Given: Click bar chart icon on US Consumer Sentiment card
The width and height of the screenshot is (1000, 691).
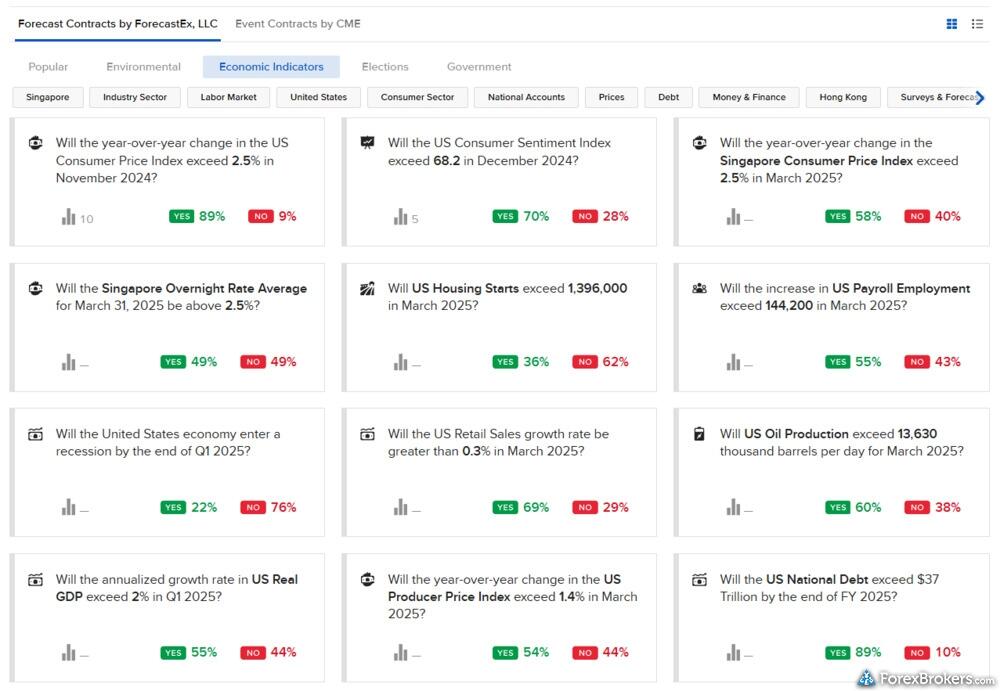Looking at the screenshot, I should (x=401, y=217).
